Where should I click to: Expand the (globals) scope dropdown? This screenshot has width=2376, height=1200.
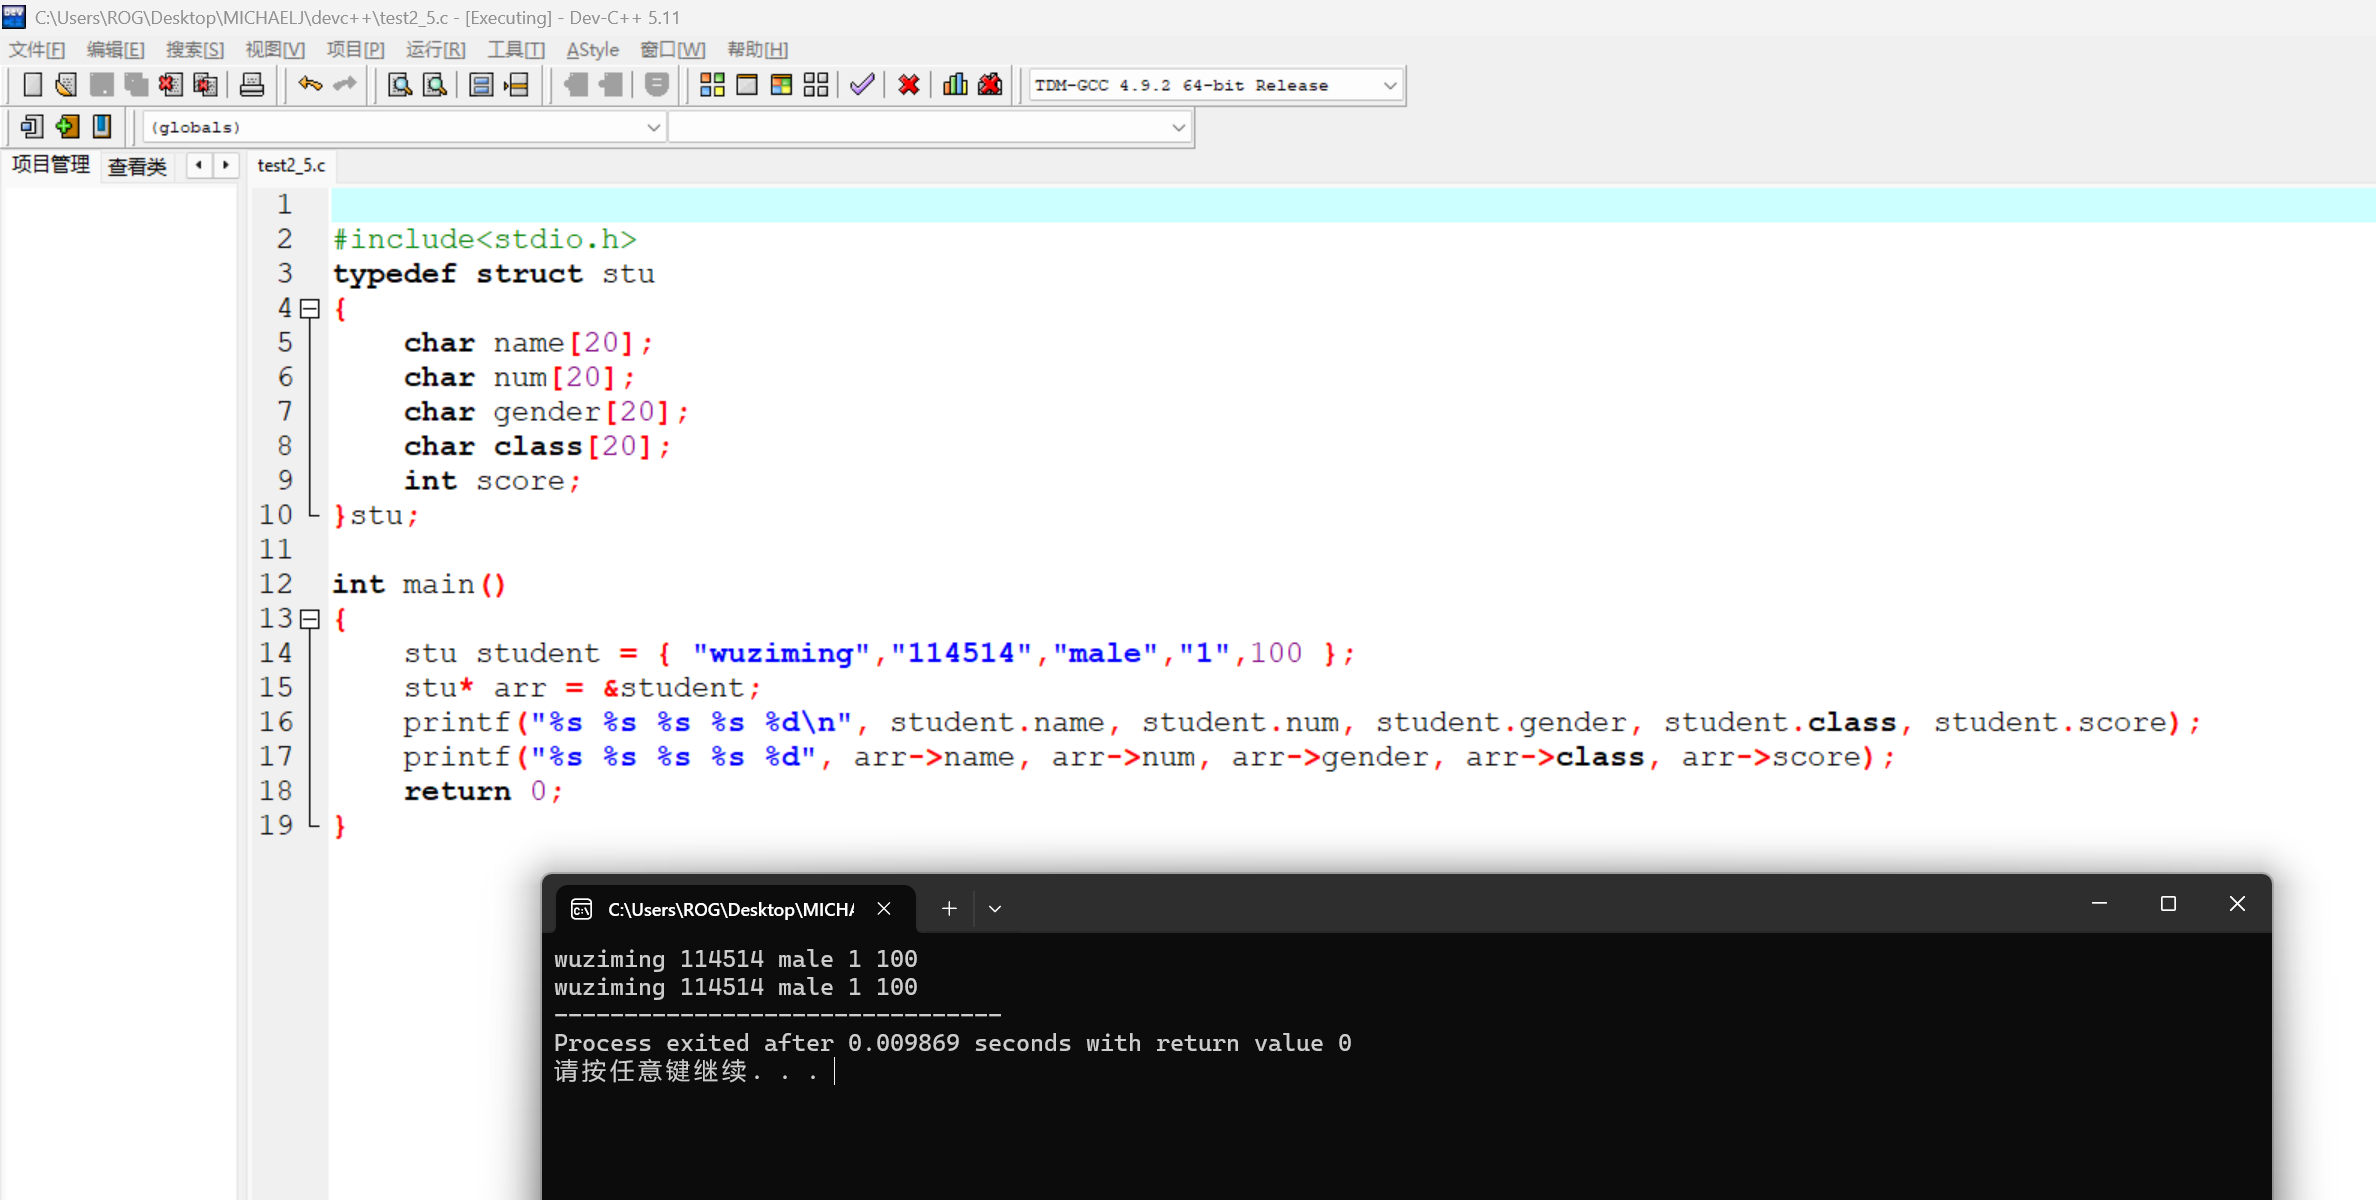(x=652, y=128)
